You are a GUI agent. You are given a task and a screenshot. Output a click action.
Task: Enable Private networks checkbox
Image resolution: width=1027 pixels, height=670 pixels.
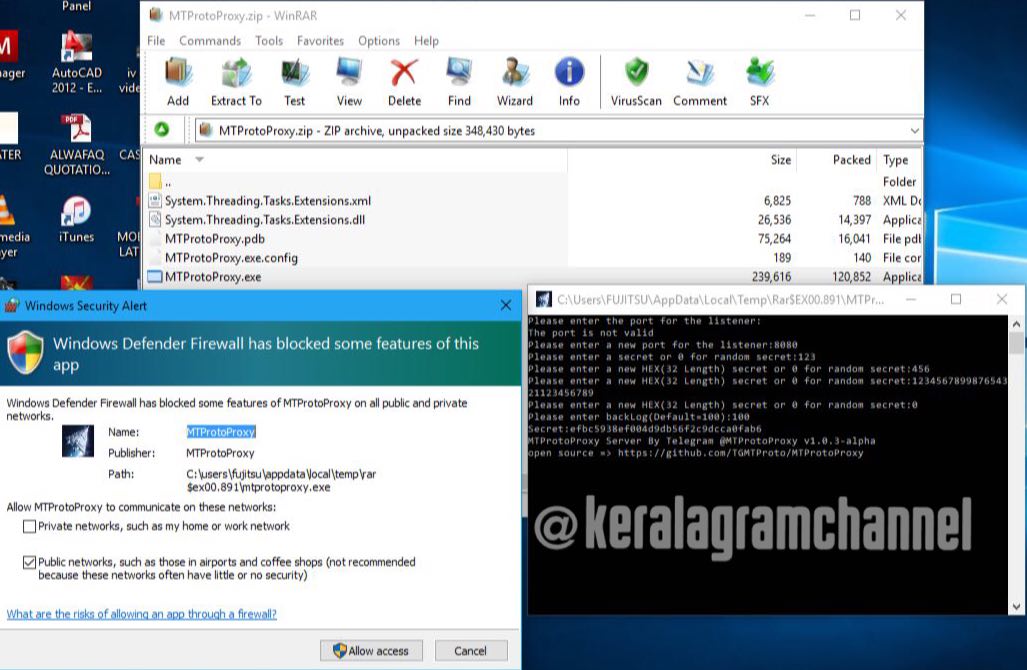click(29, 527)
